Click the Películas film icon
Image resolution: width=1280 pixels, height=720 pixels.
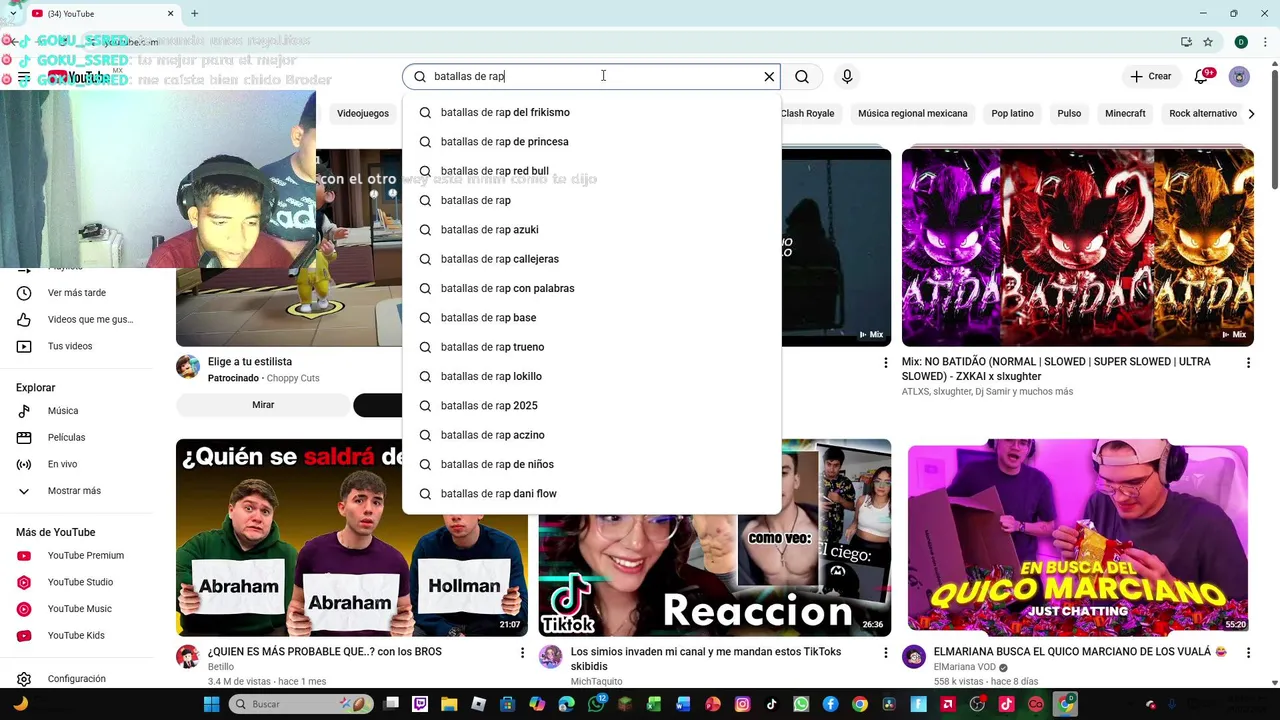[24, 438]
